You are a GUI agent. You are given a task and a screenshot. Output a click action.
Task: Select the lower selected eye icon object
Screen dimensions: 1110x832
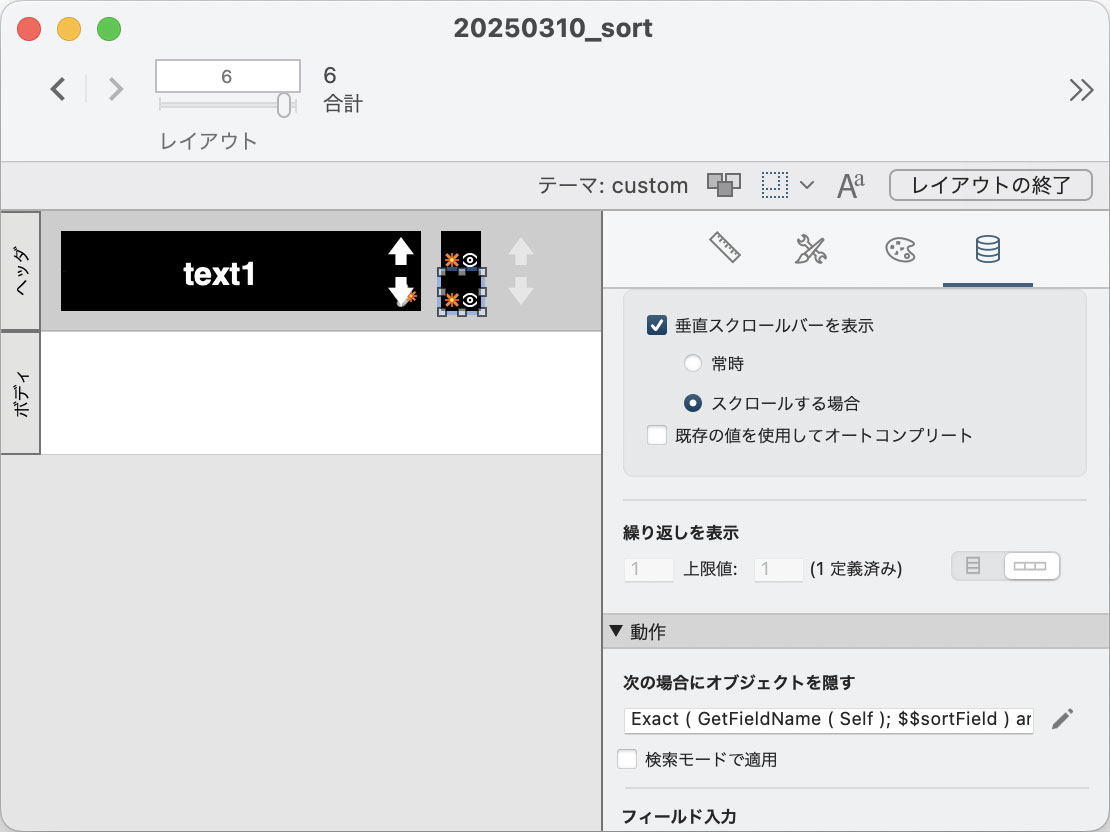(x=462, y=291)
